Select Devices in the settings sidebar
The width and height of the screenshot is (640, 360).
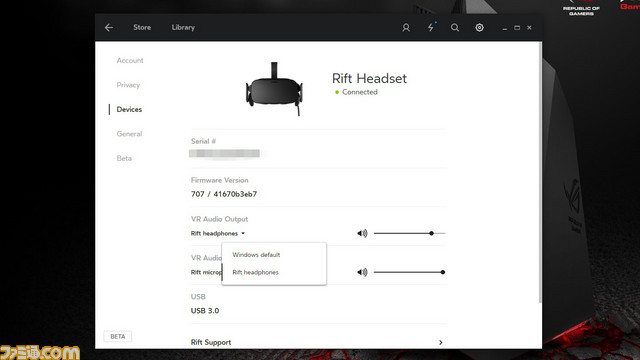pyautogui.click(x=129, y=109)
